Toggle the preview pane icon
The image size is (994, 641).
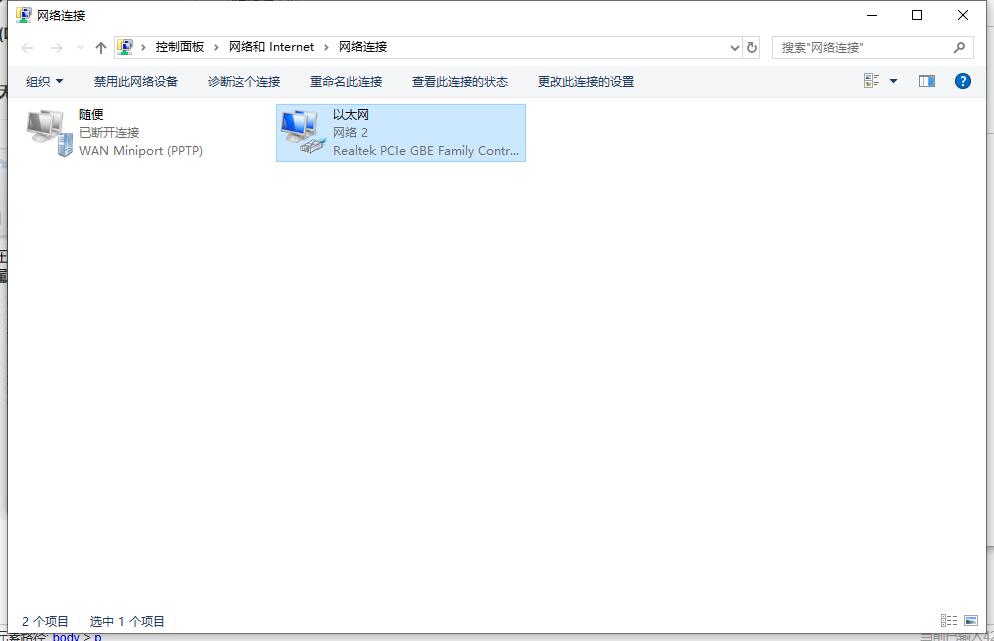coord(927,81)
